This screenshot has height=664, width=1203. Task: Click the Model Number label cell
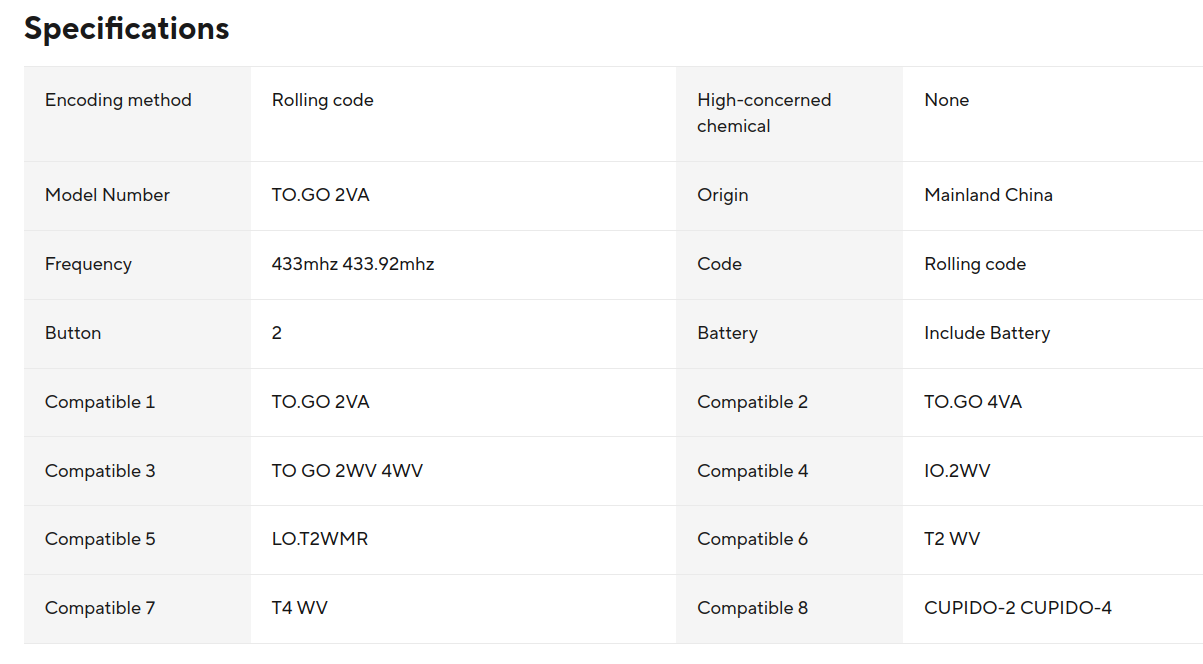coord(107,195)
